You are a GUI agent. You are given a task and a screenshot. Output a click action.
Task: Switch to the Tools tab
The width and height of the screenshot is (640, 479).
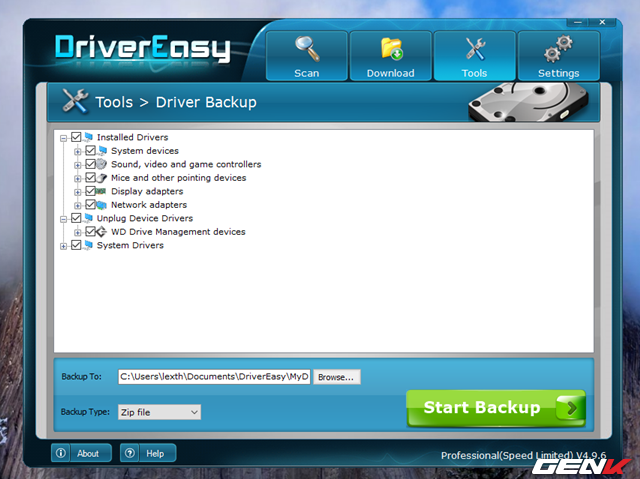pyautogui.click(x=474, y=55)
